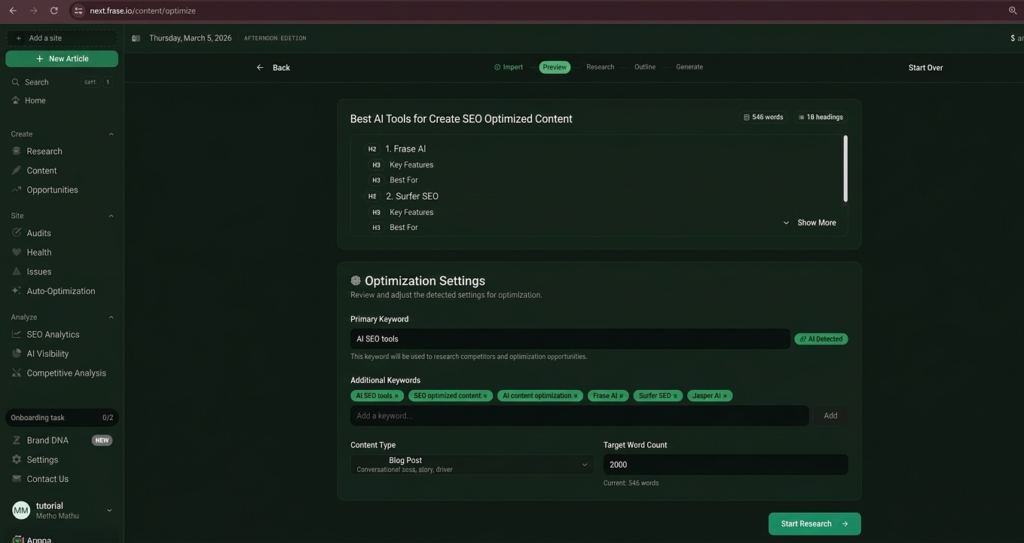
Task: Click the Audits icon in the sidebar
Action: click(x=16, y=233)
